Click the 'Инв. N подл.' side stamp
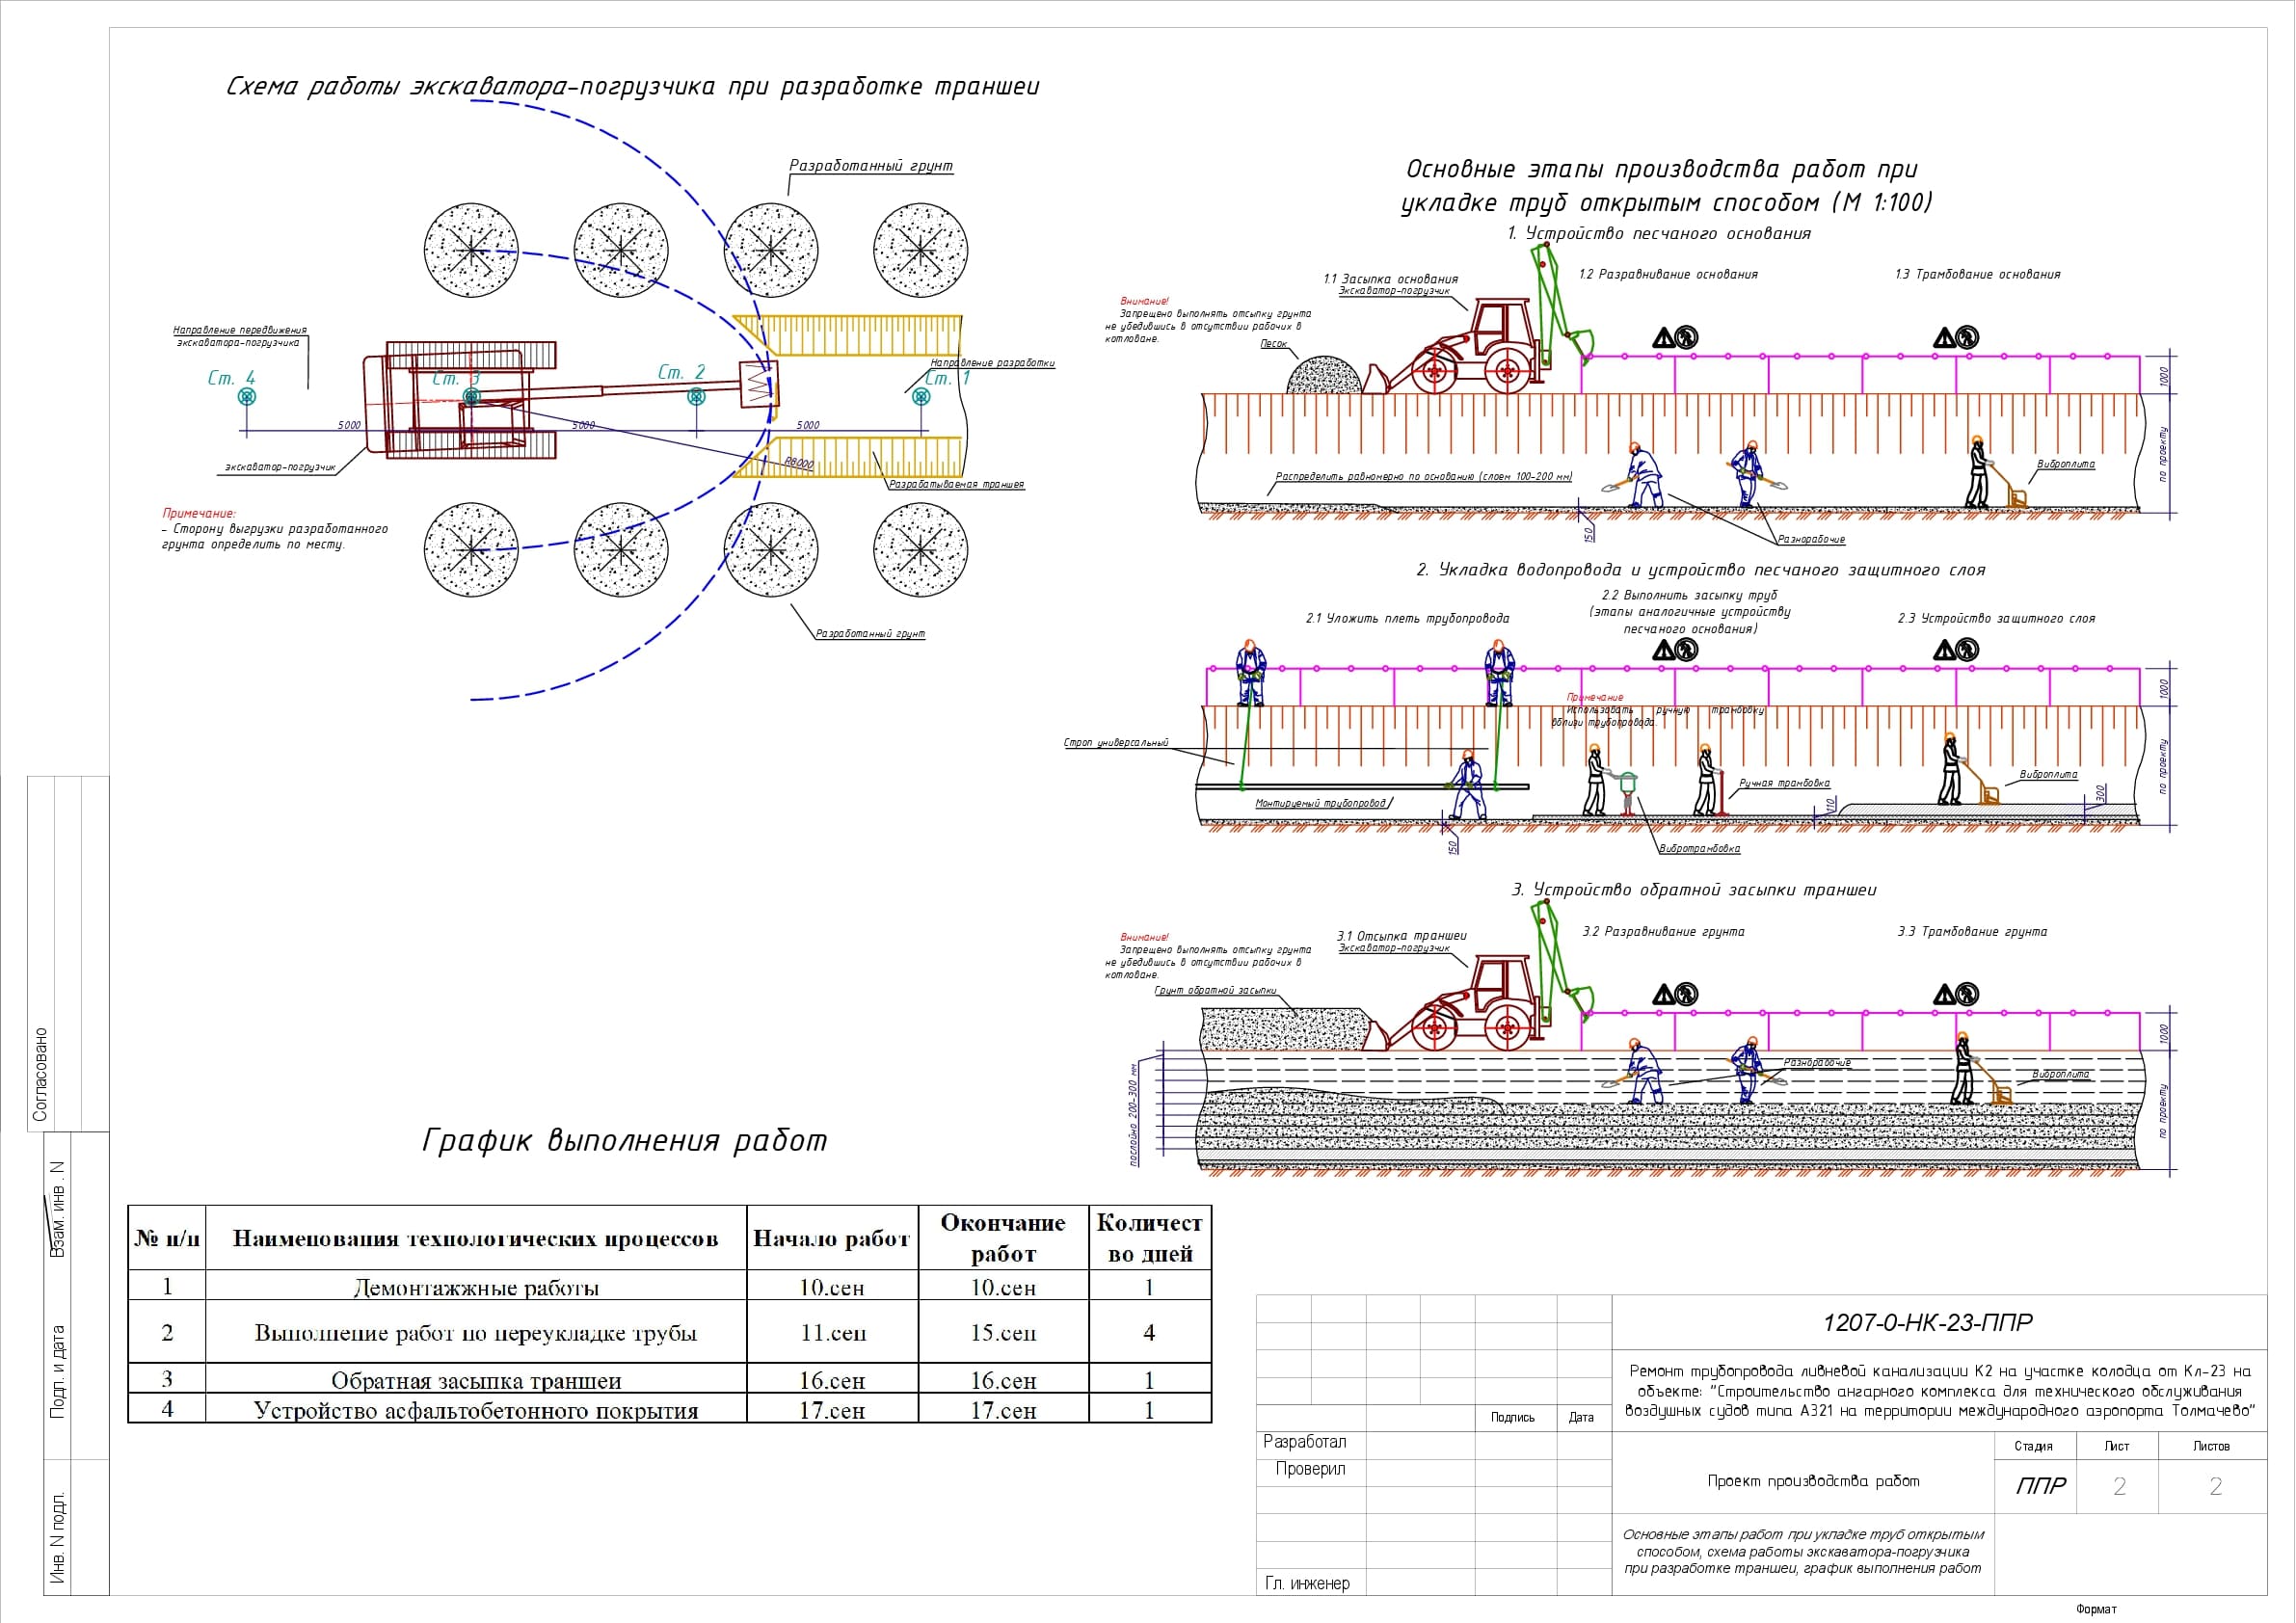Image resolution: width=2296 pixels, height=1623 pixels. [x=57, y=1537]
